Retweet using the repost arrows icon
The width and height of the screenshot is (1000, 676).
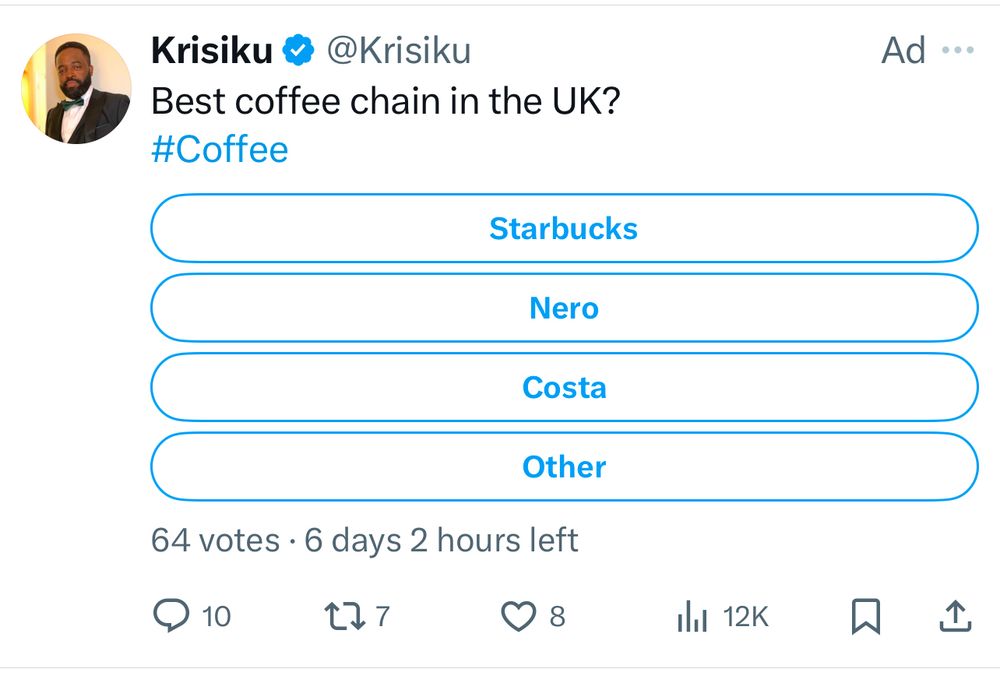(x=345, y=616)
